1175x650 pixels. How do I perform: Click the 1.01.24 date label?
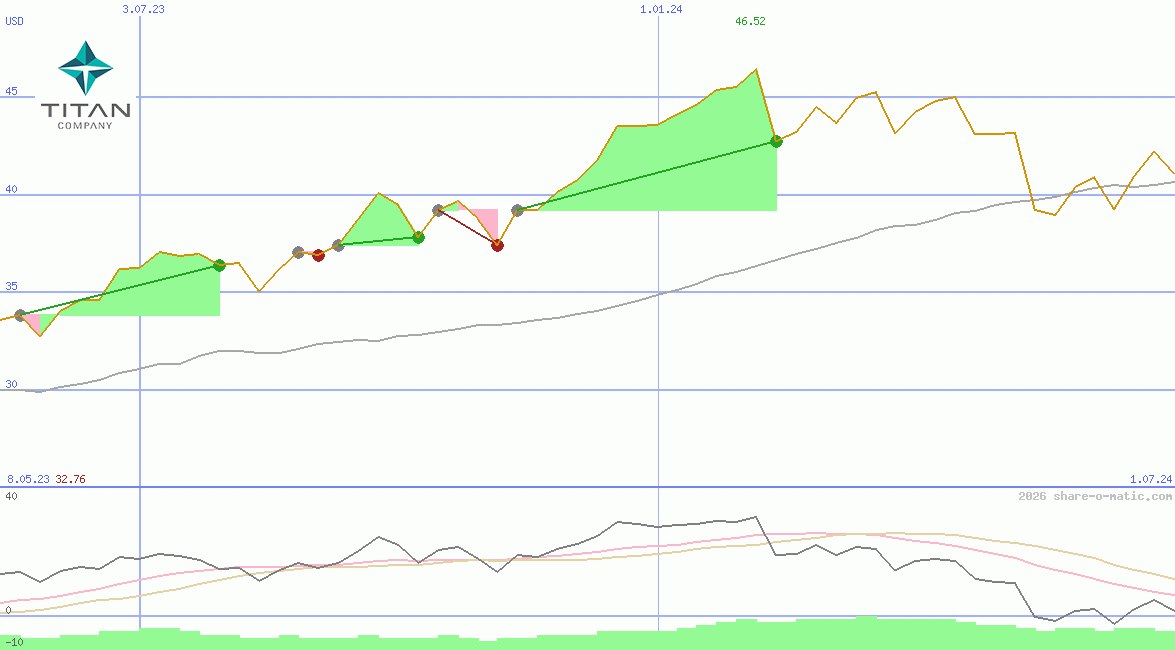coord(661,9)
